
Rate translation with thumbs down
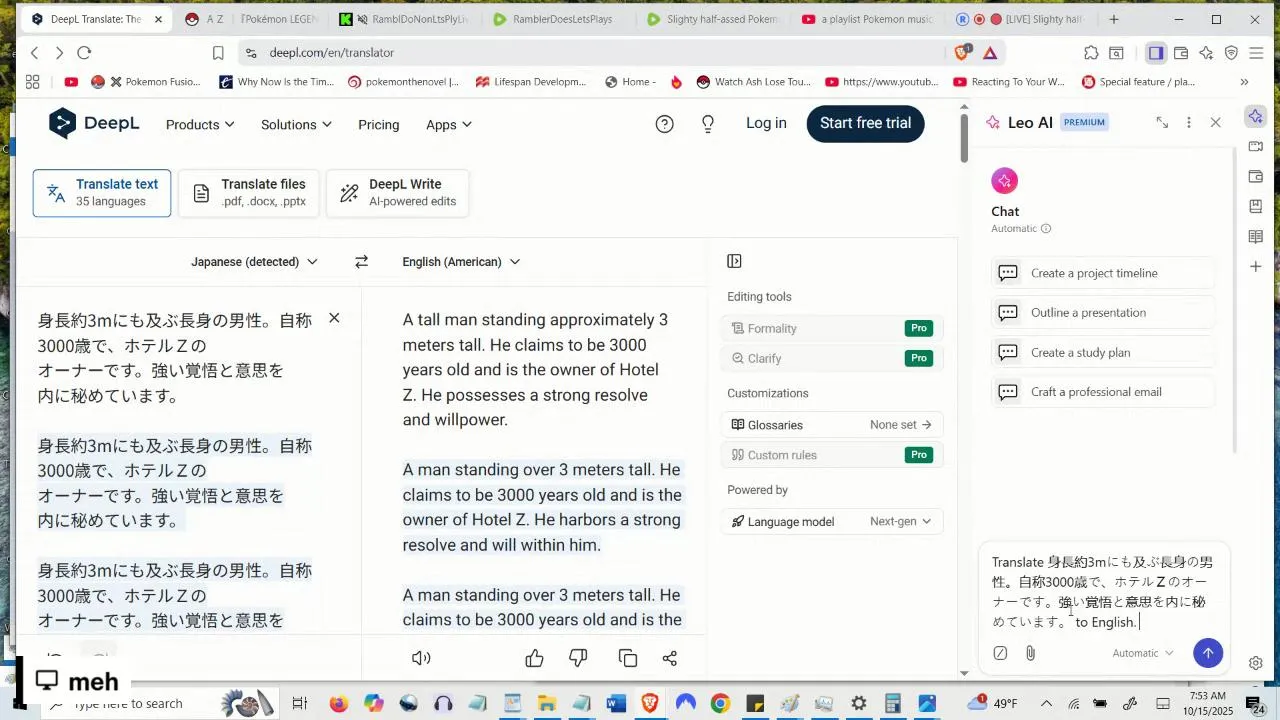[x=578, y=658]
